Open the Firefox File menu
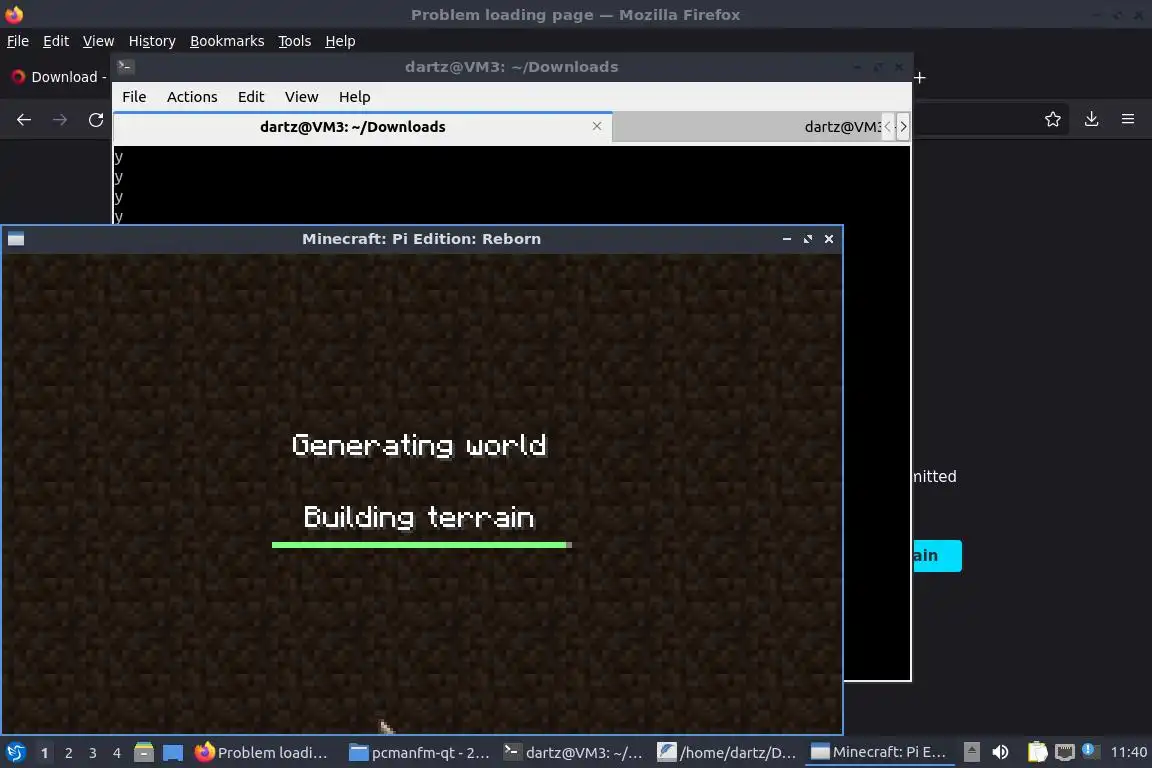Image resolution: width=1152 pixels, height=768 pixels. click(18, 41)
